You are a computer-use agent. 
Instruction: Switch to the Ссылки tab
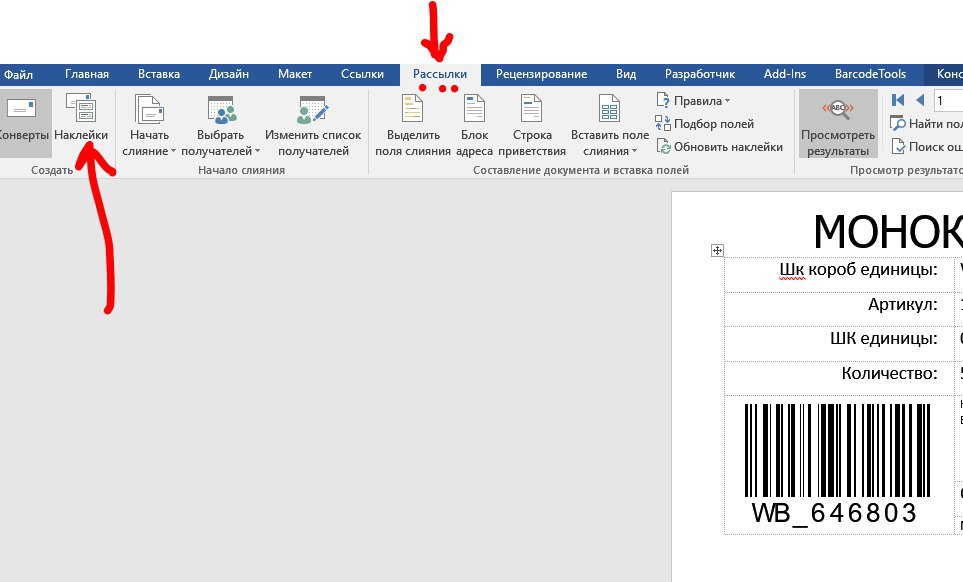pos(362,74)
